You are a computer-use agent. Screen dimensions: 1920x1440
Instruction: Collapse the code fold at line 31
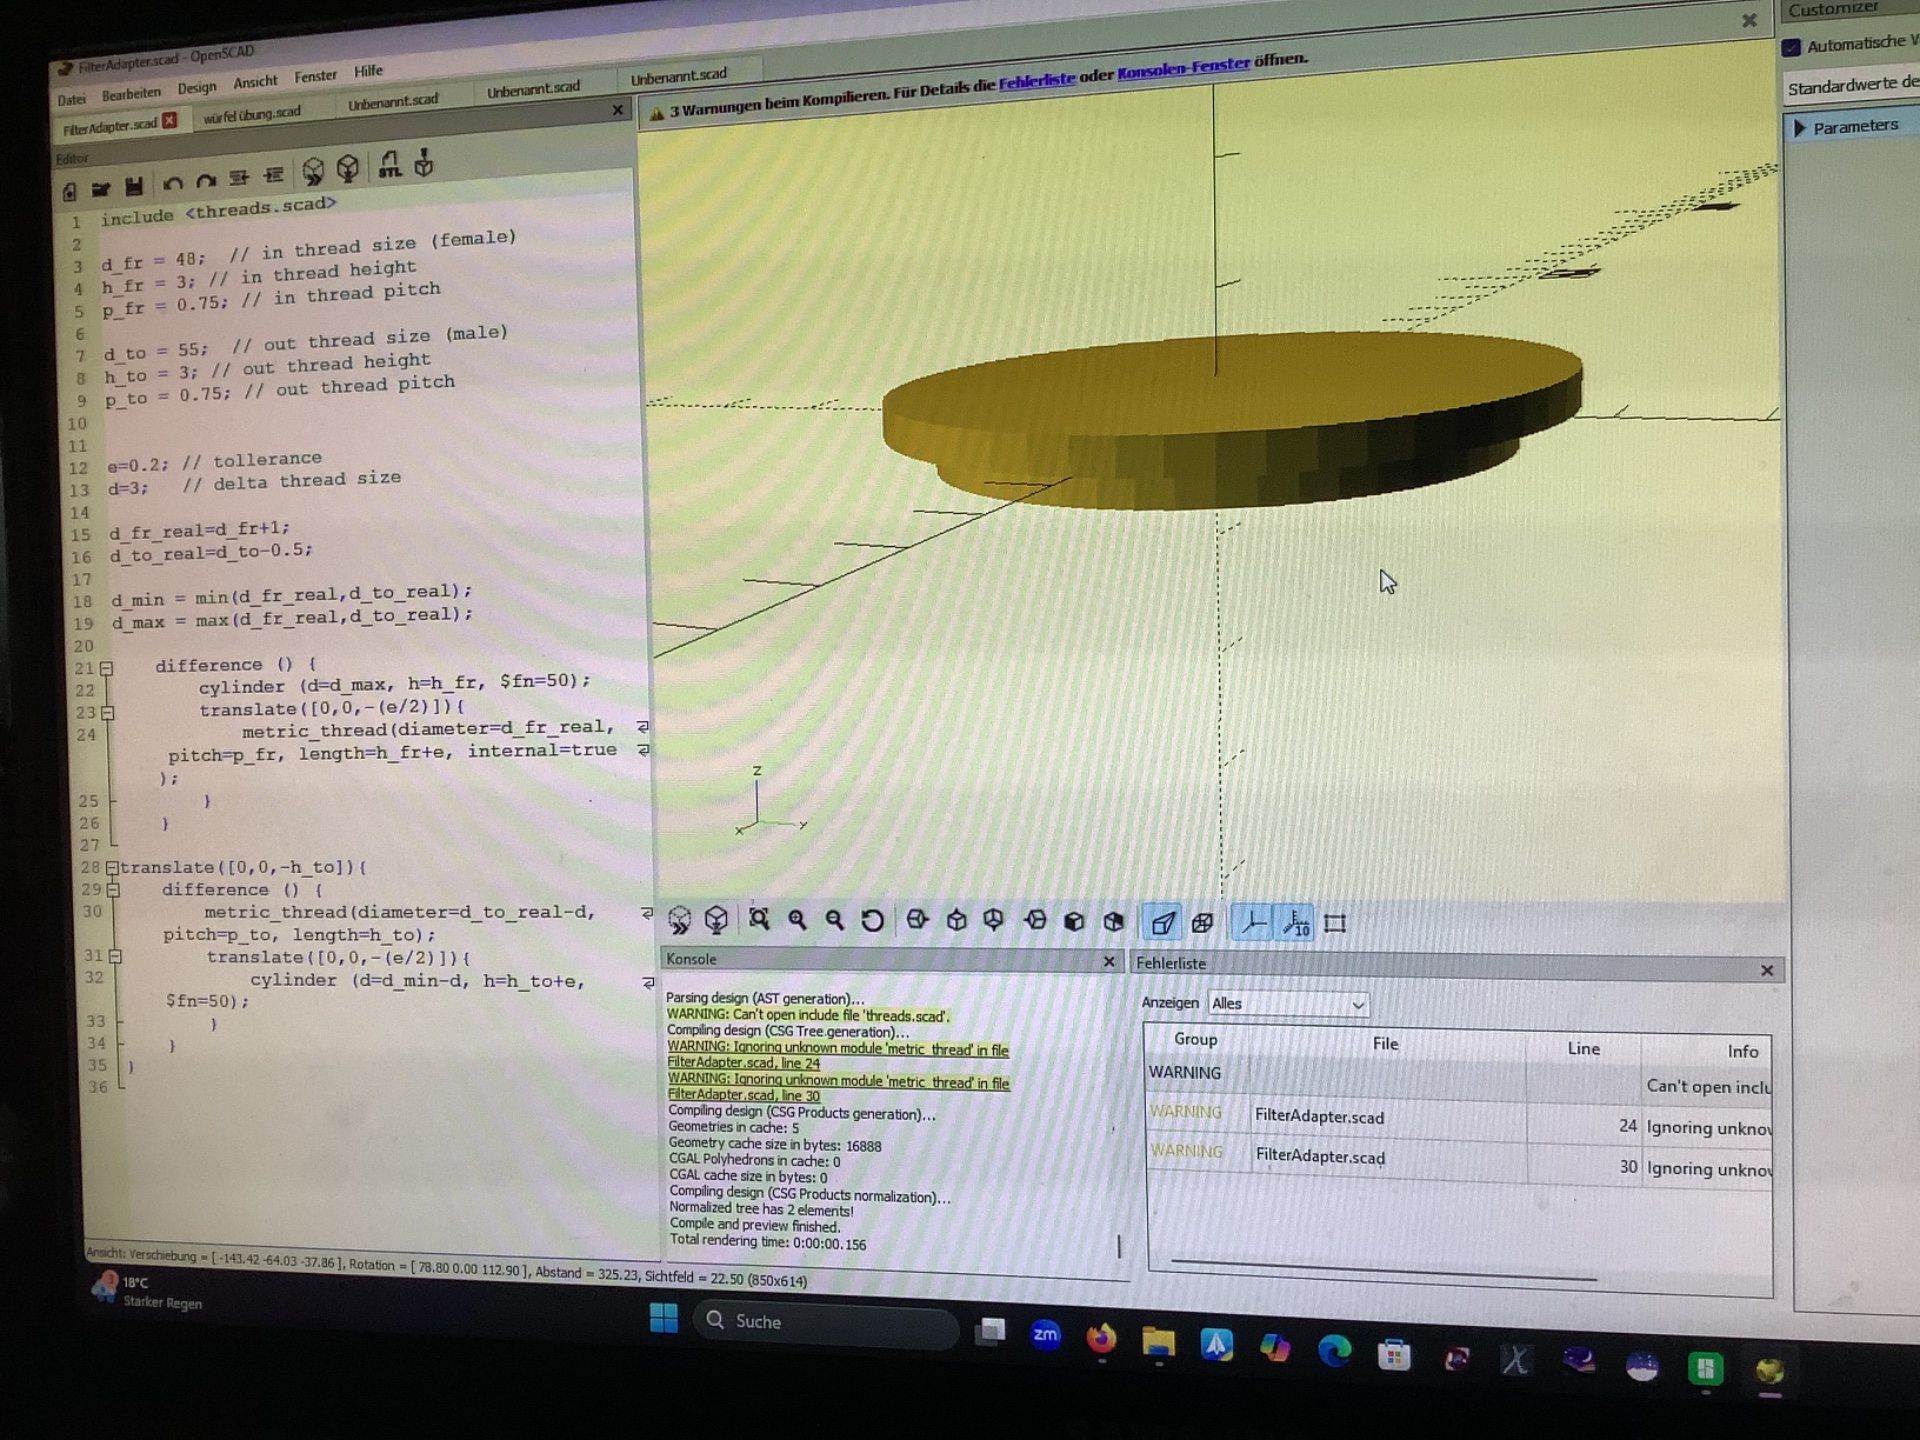point(115,957)
